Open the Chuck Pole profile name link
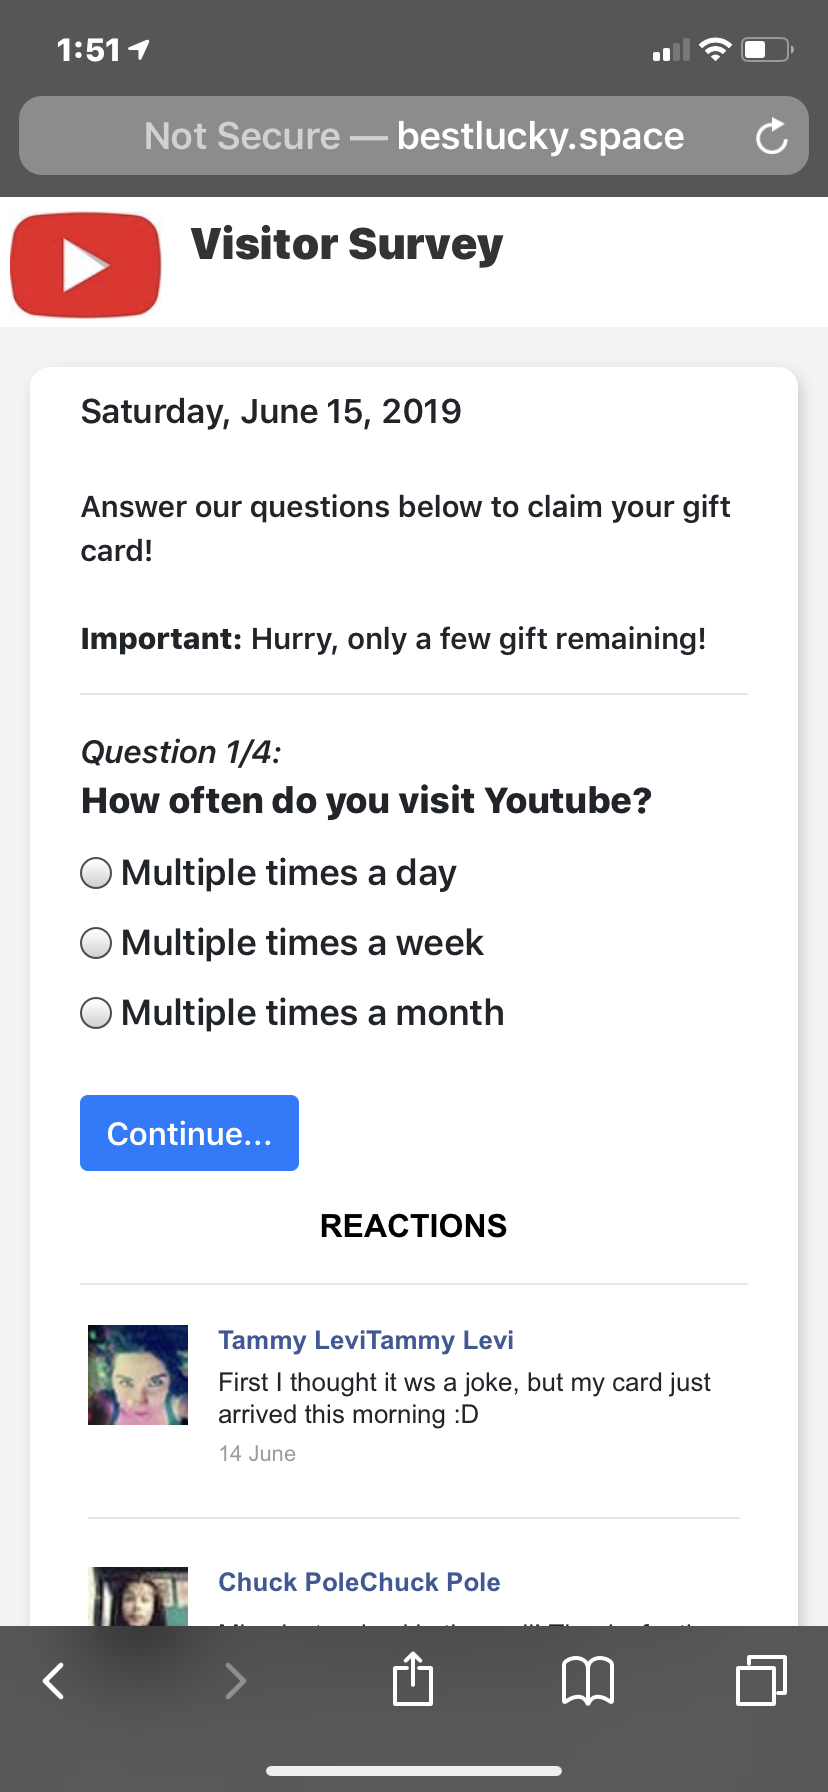The width and height of the screenshot is (828, 1792). pos(359,1582)
